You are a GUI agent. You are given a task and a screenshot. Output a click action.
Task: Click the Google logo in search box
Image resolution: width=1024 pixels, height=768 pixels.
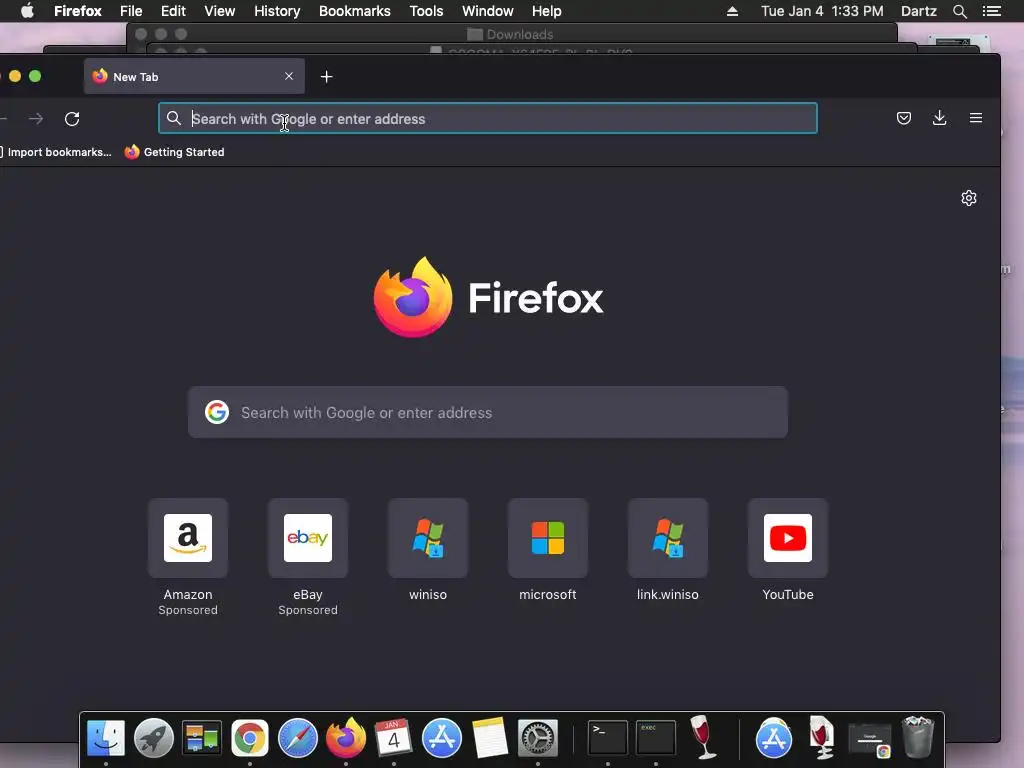coord(217,412)
